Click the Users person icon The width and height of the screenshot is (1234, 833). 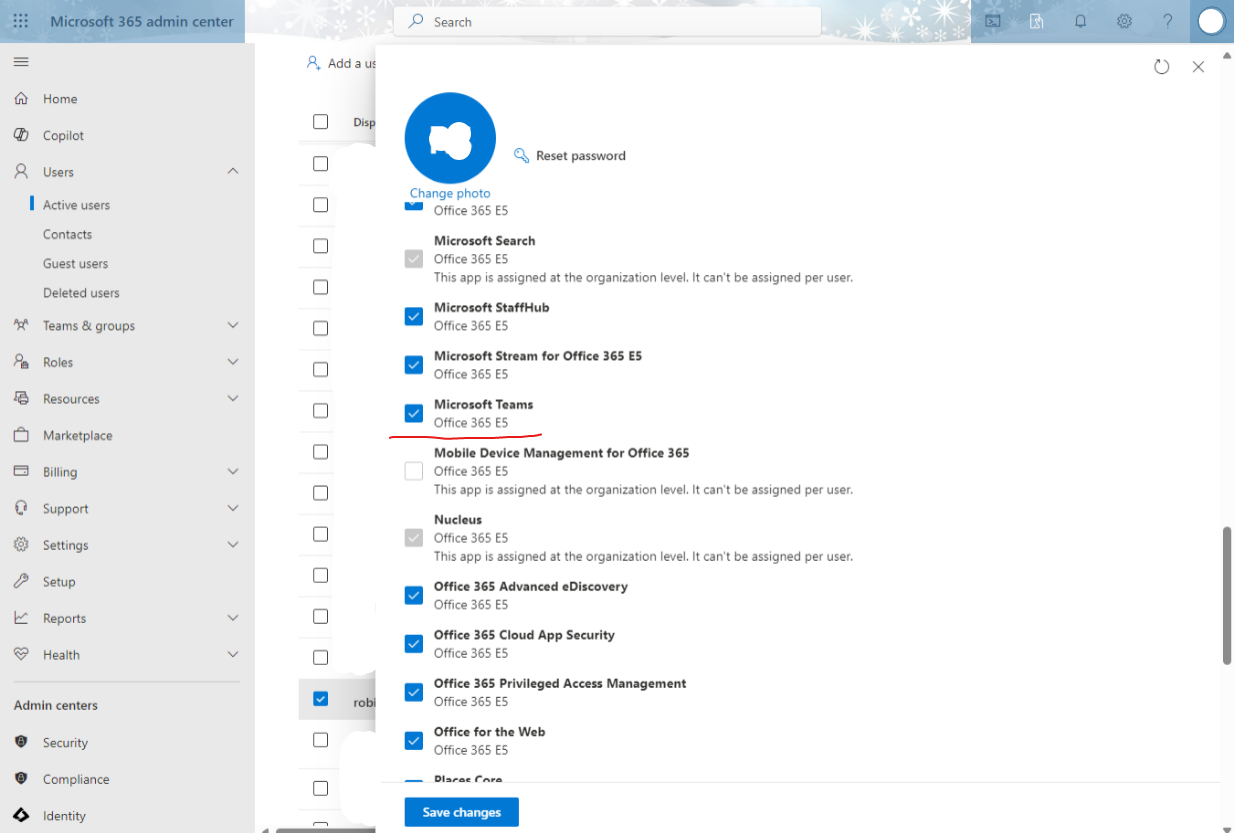coord(21,172)
